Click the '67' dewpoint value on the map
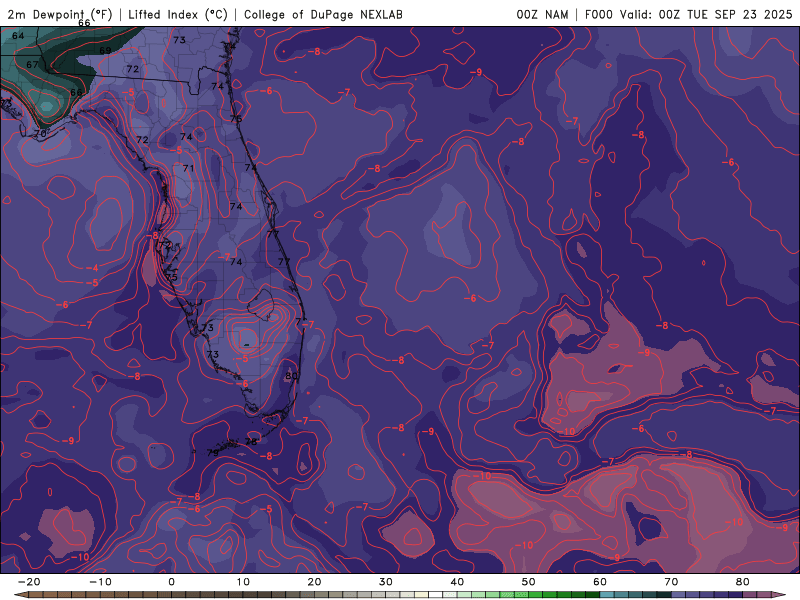 (32, 65)
